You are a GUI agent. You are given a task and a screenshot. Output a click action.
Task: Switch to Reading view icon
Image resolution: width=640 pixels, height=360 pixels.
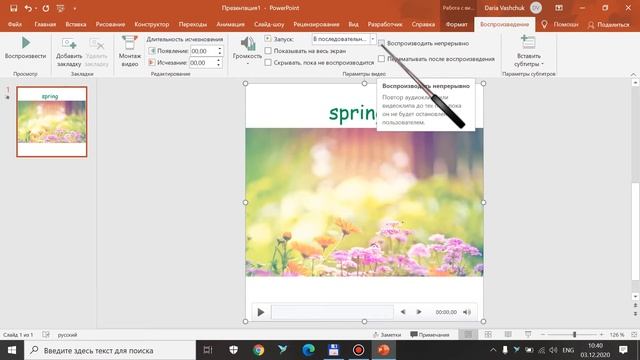click(508, 335)
